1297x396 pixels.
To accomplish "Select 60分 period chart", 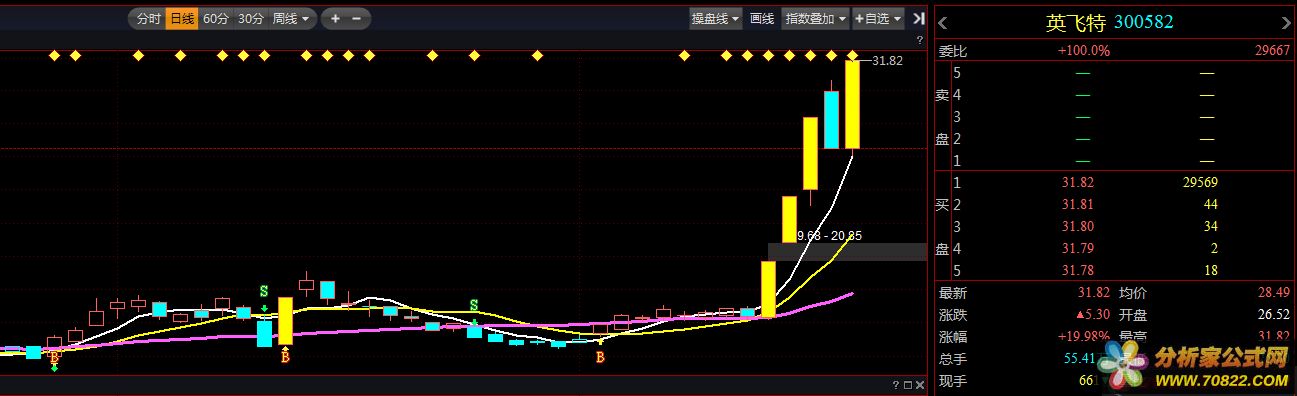I will pos(215,18).
